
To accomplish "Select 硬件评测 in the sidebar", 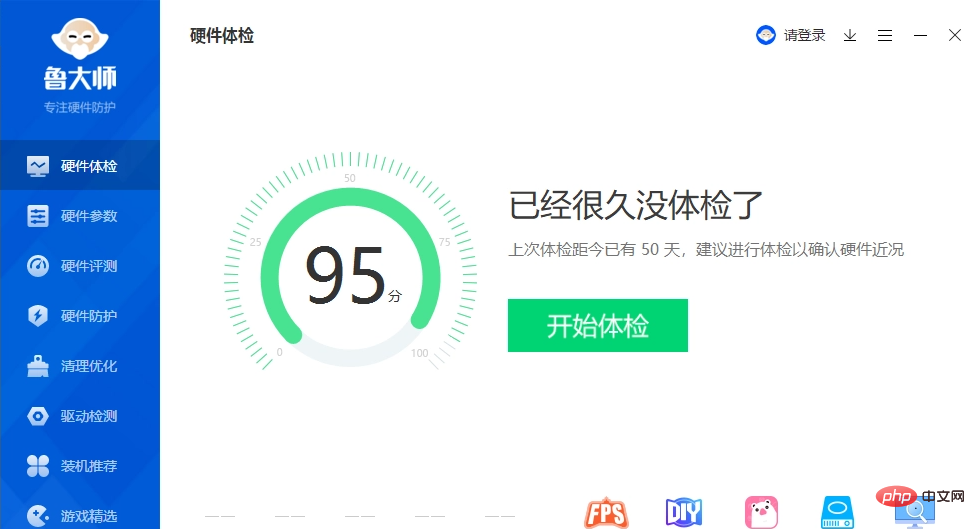I will click(x=80, y=266).
